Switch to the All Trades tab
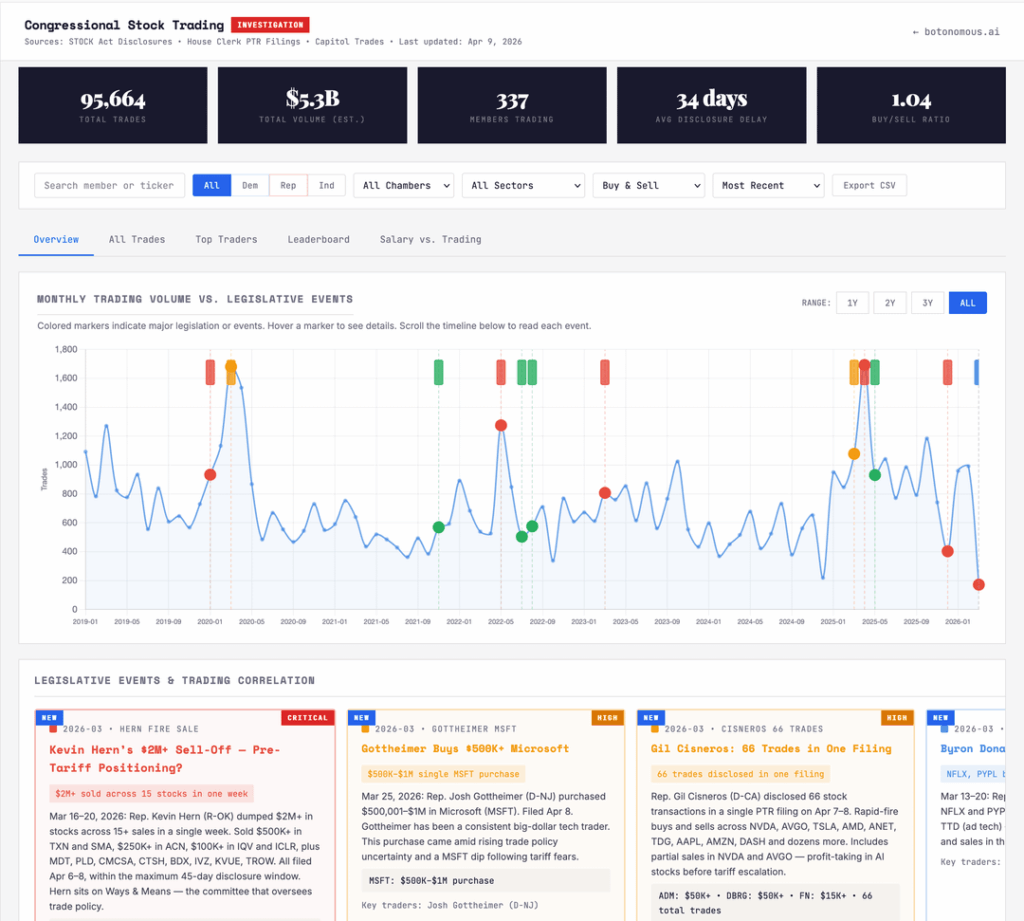The image size is (1024, 921). coord(137,240)
